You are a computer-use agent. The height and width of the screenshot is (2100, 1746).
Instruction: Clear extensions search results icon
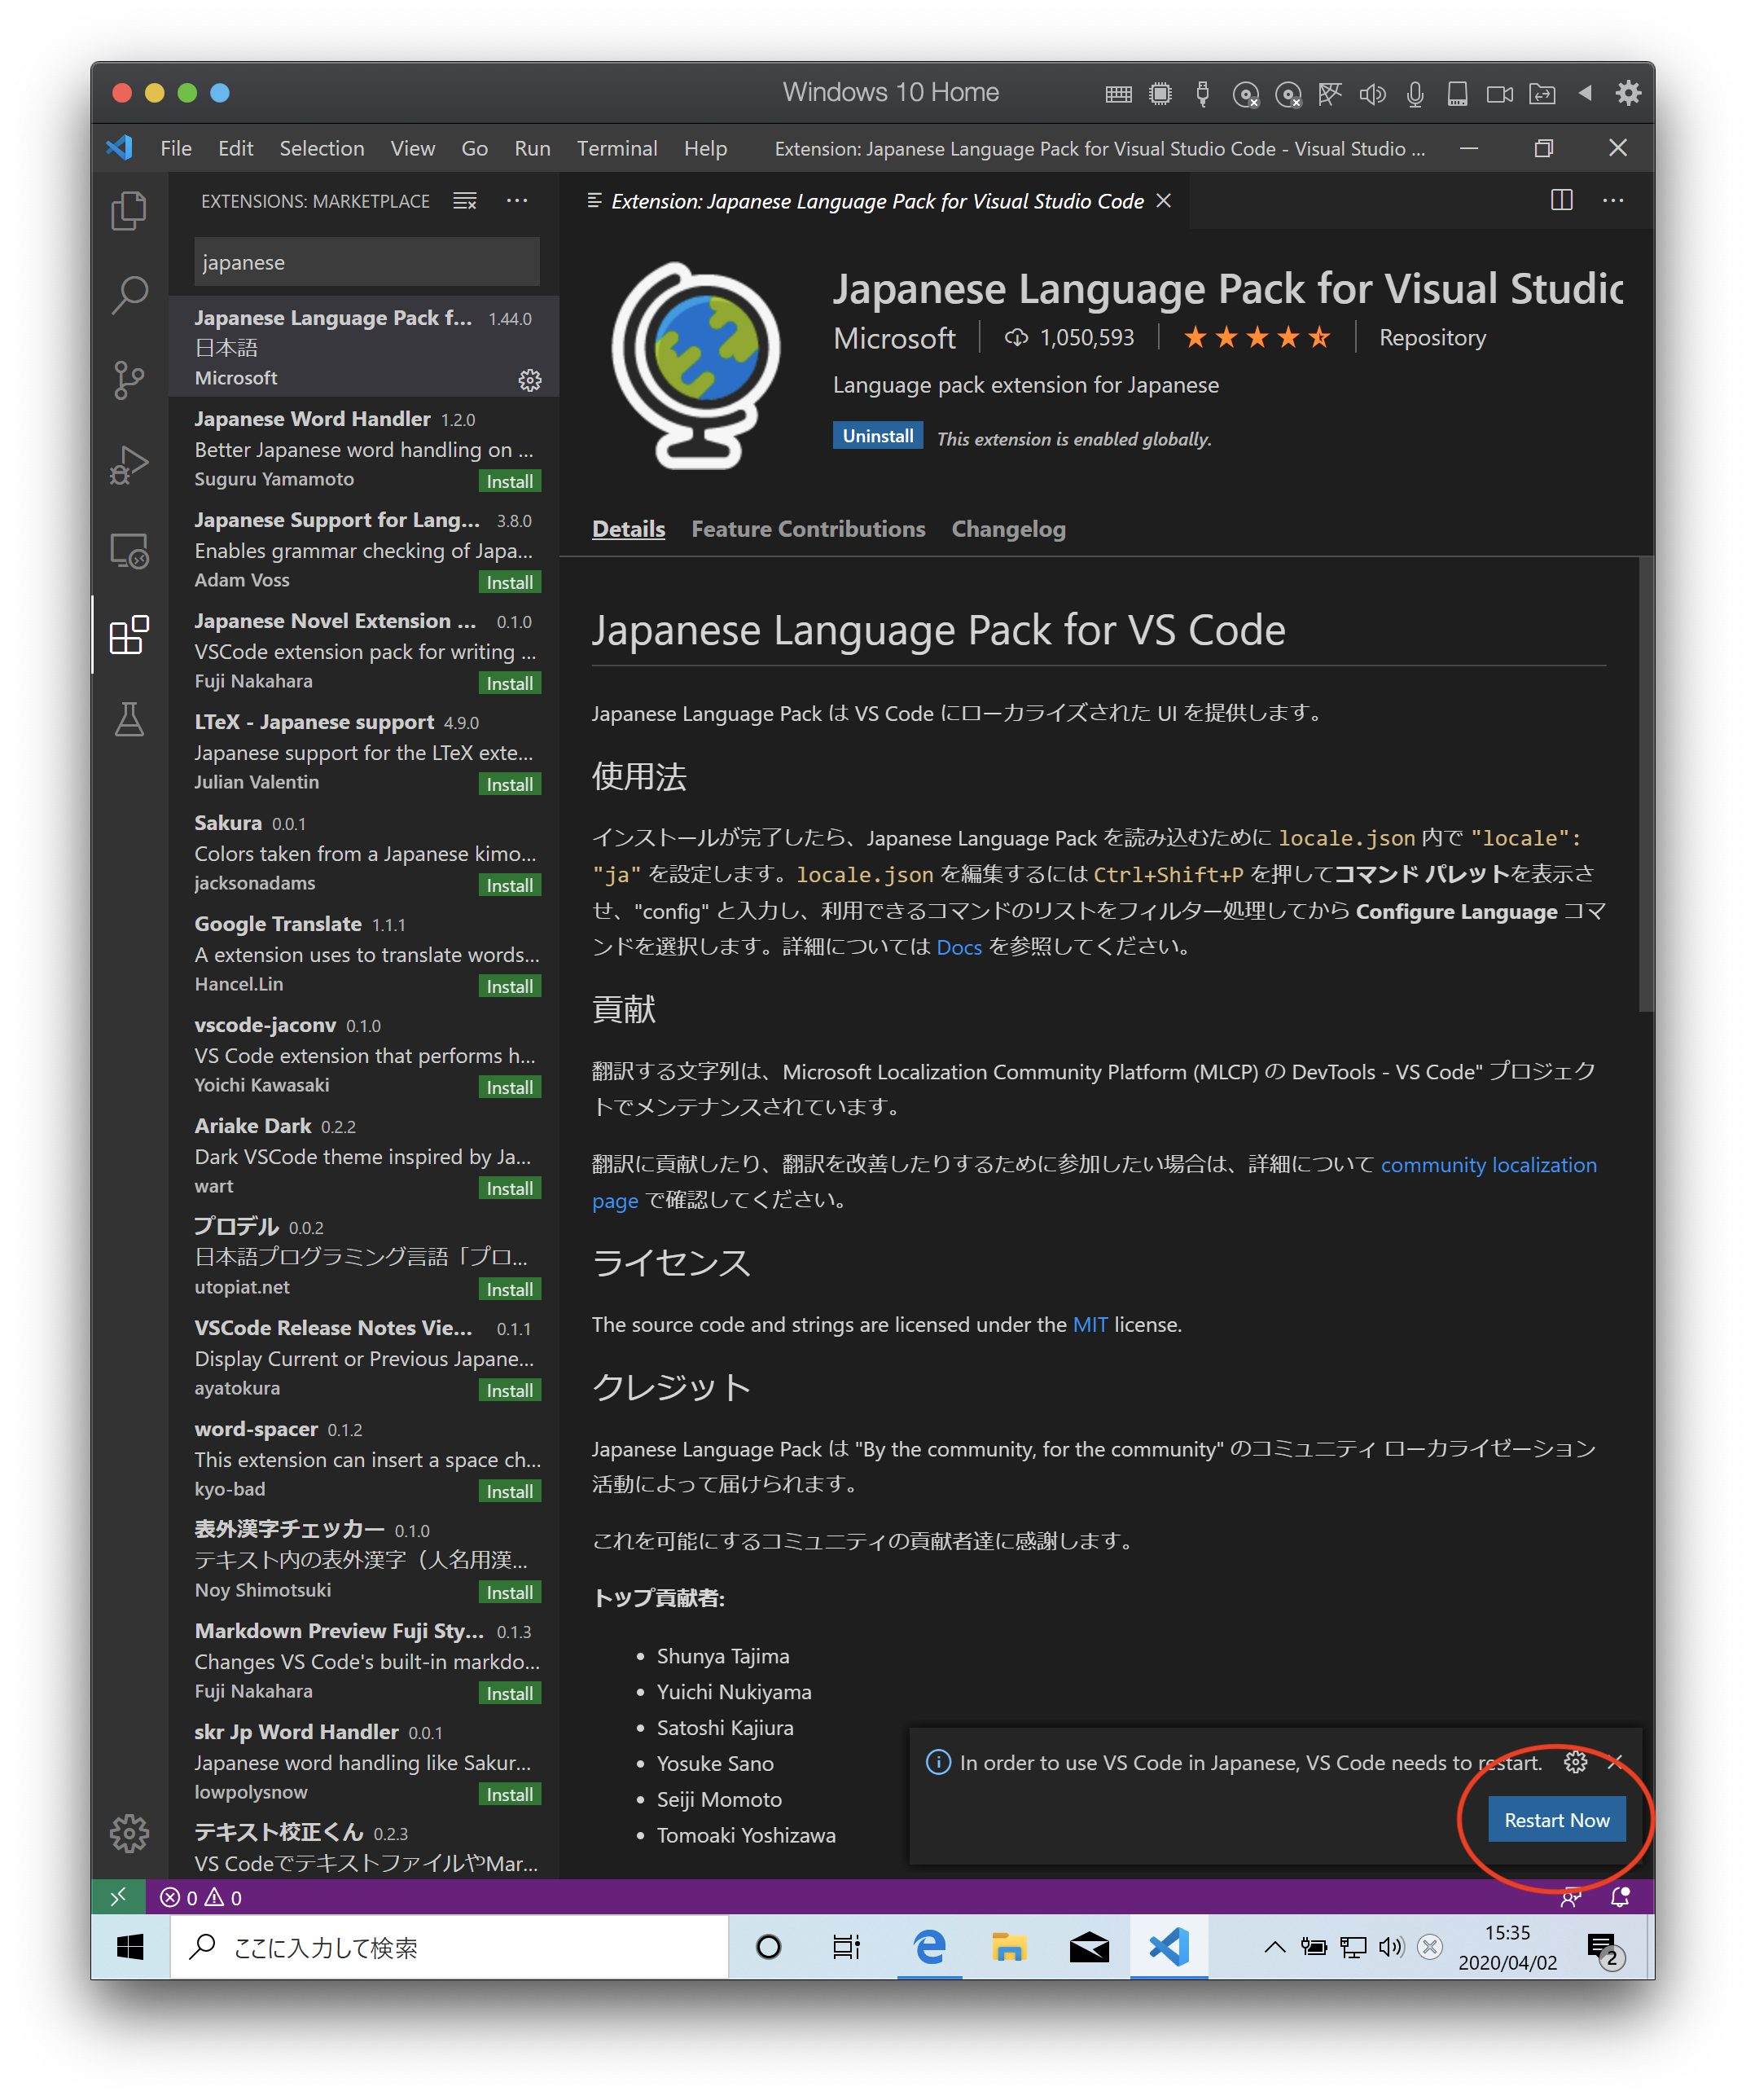pos(465,201)
